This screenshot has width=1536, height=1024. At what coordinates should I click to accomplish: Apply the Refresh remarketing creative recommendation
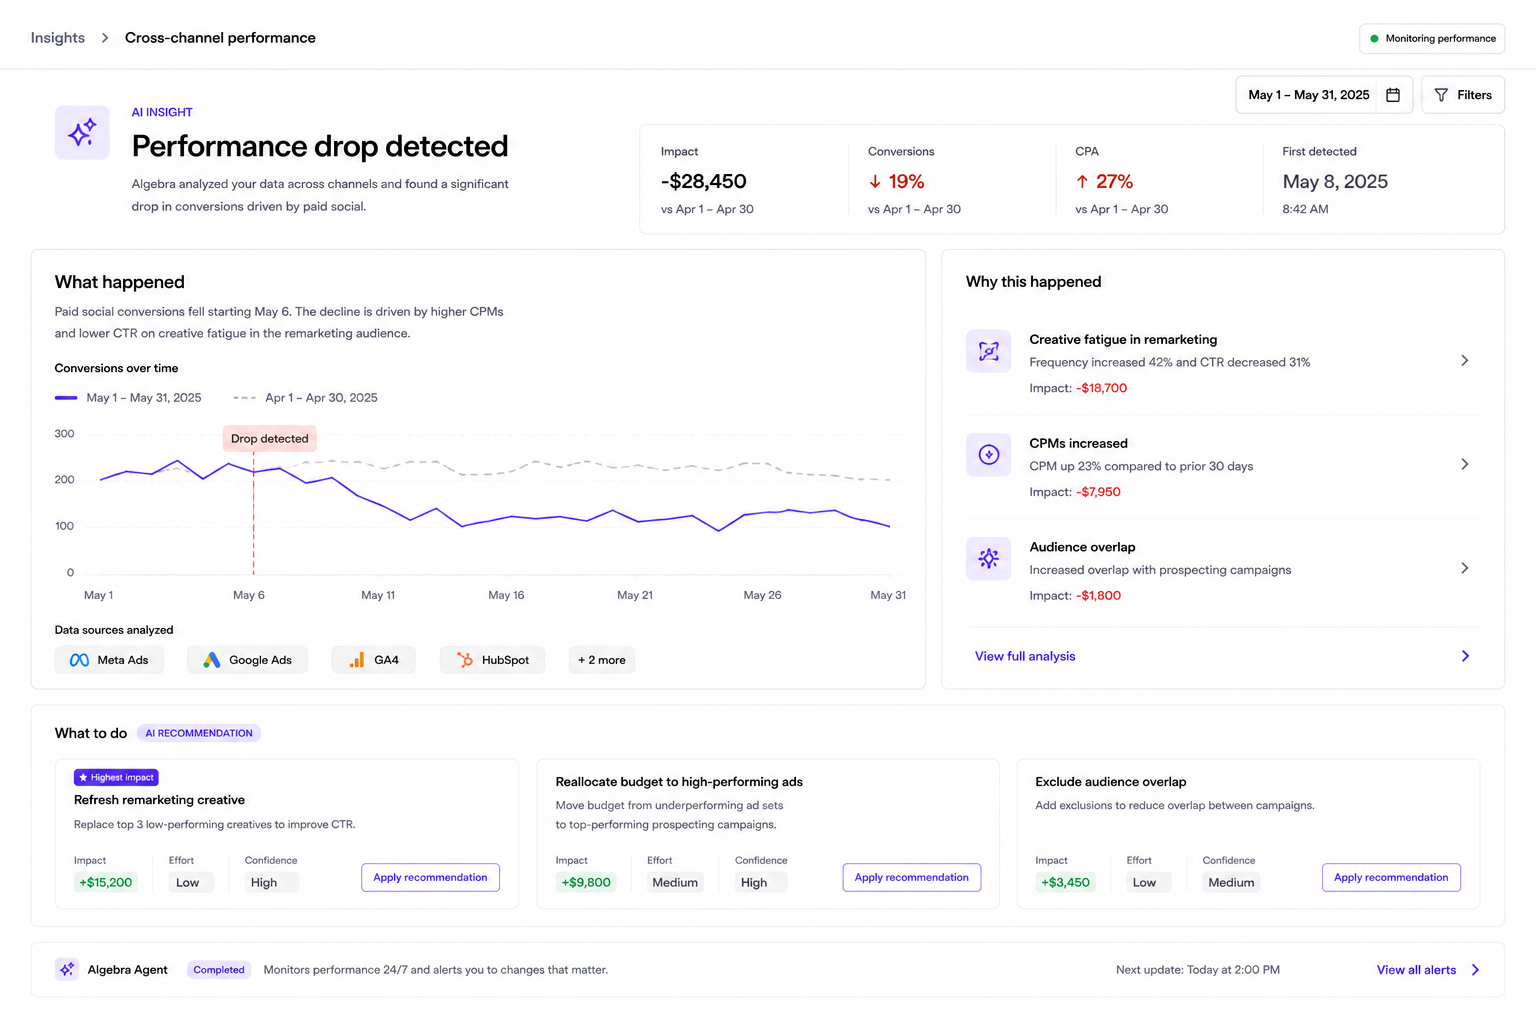(x=430, y=877)
